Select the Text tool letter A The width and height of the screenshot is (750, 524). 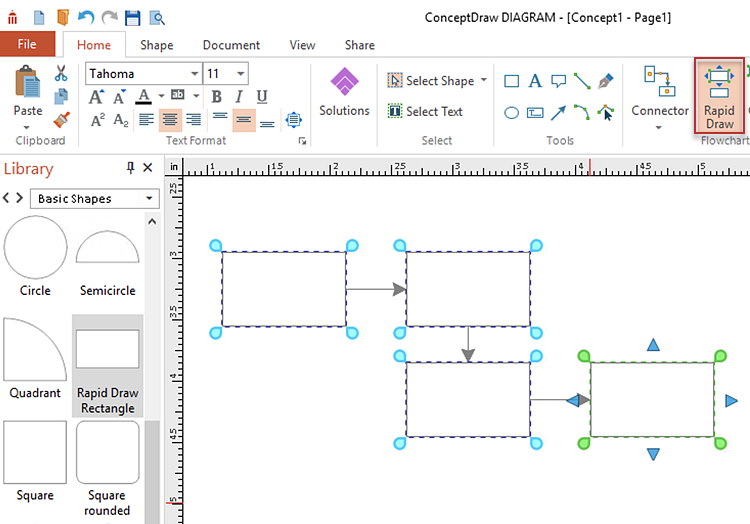(535, 81)
